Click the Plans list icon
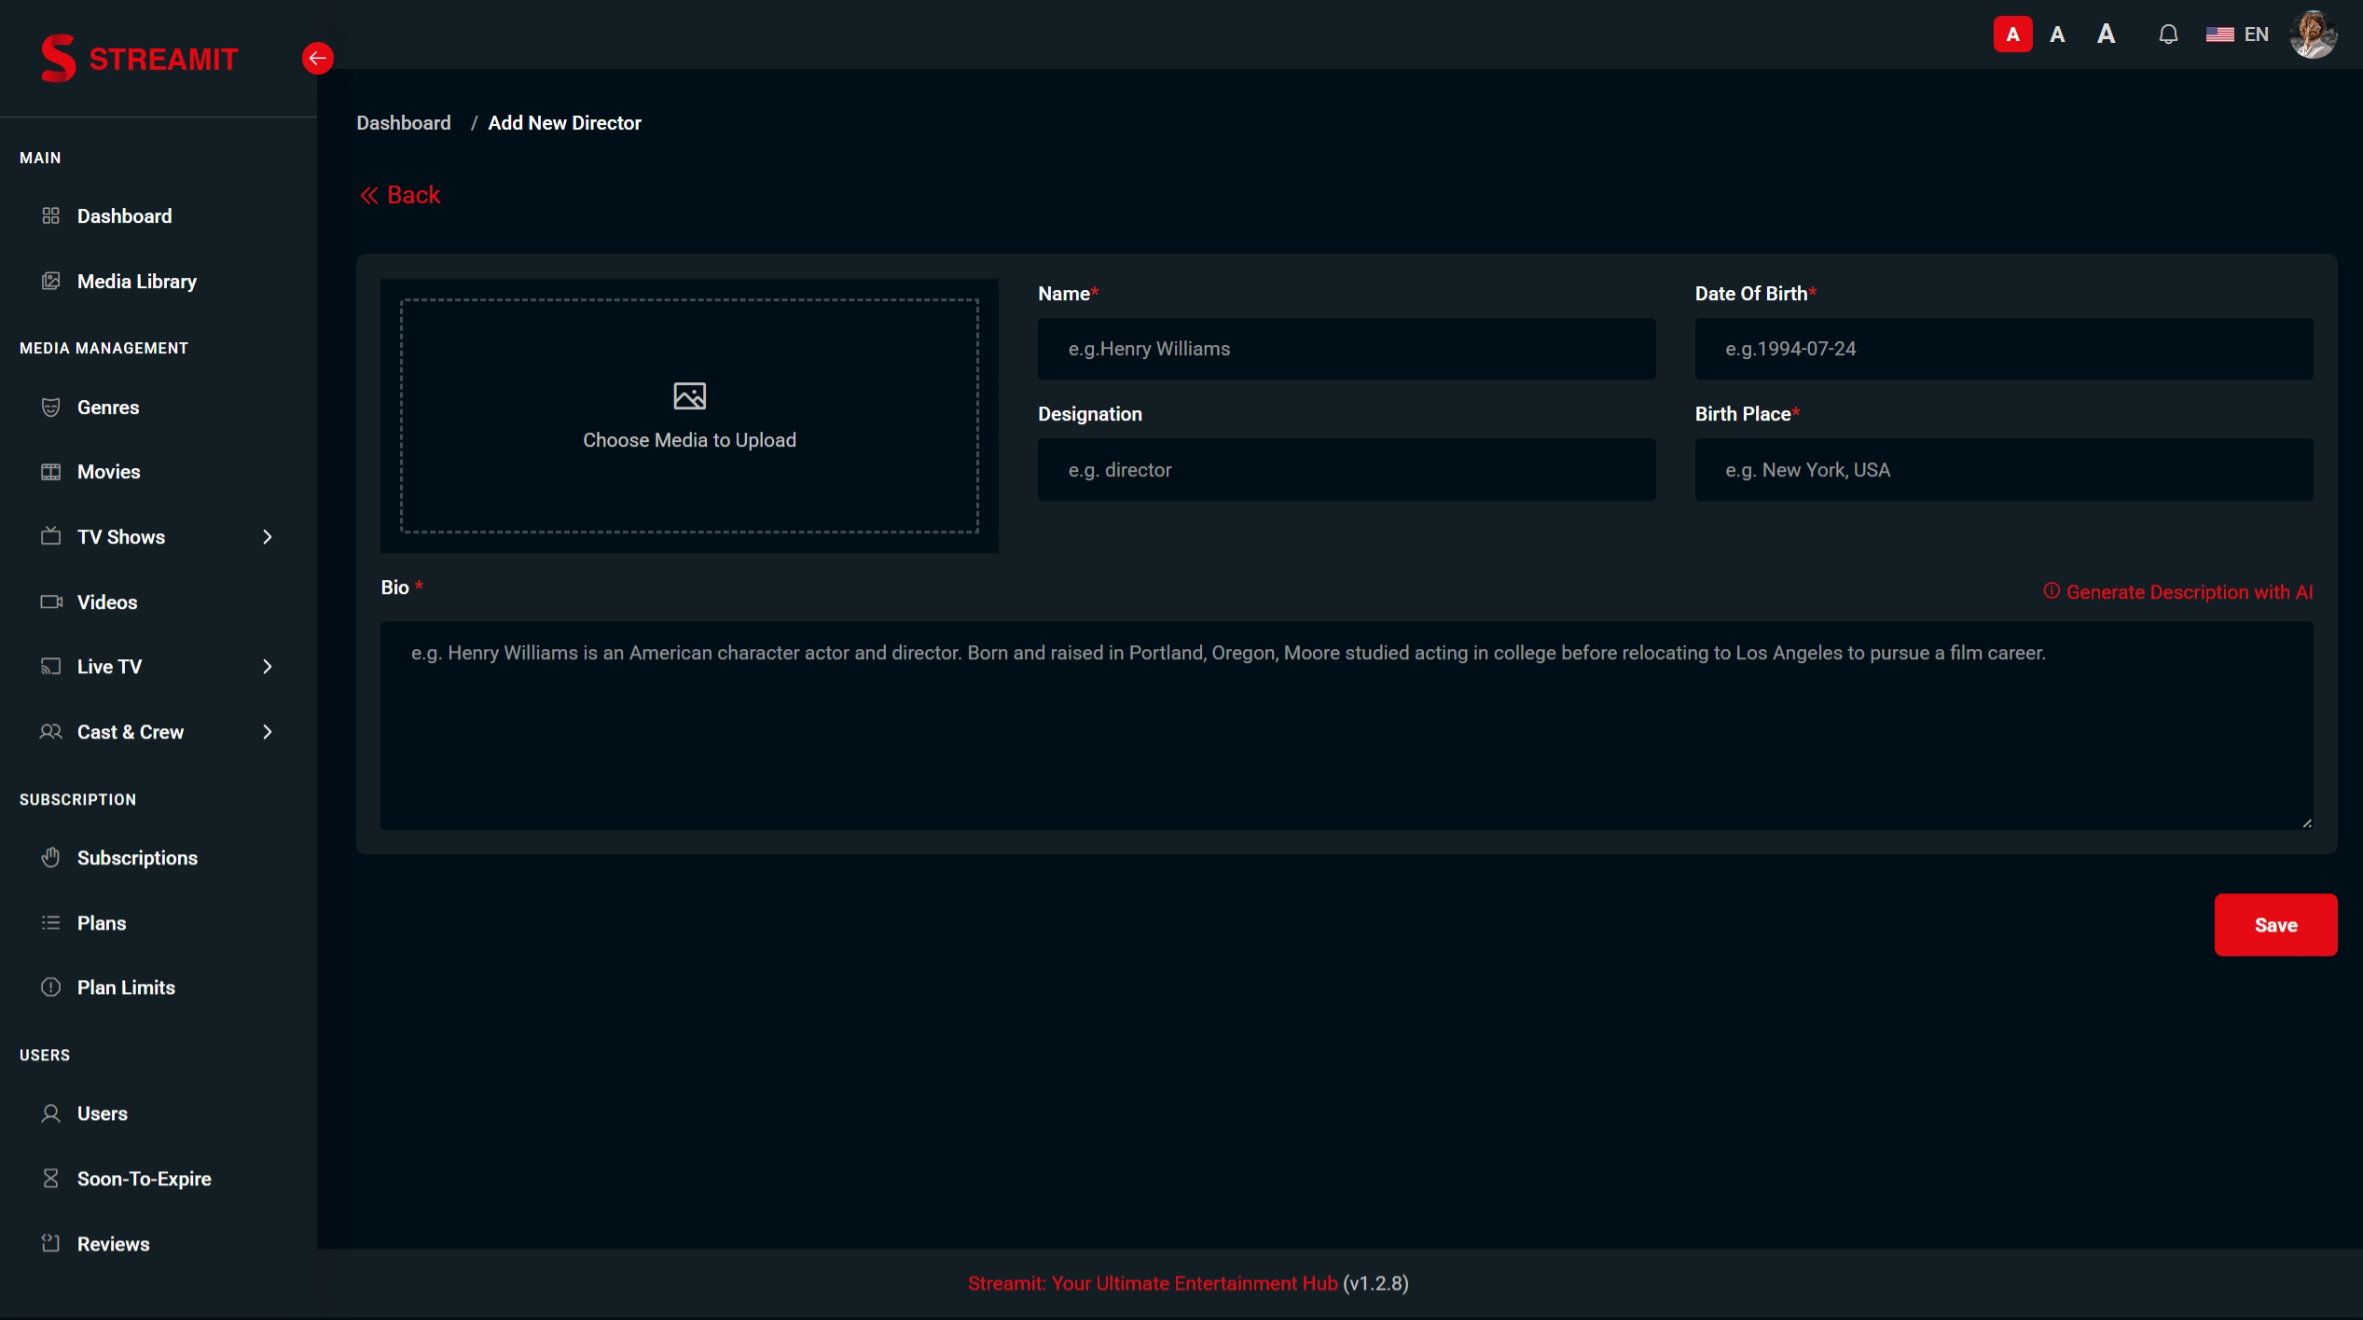 tap(51, 923)
